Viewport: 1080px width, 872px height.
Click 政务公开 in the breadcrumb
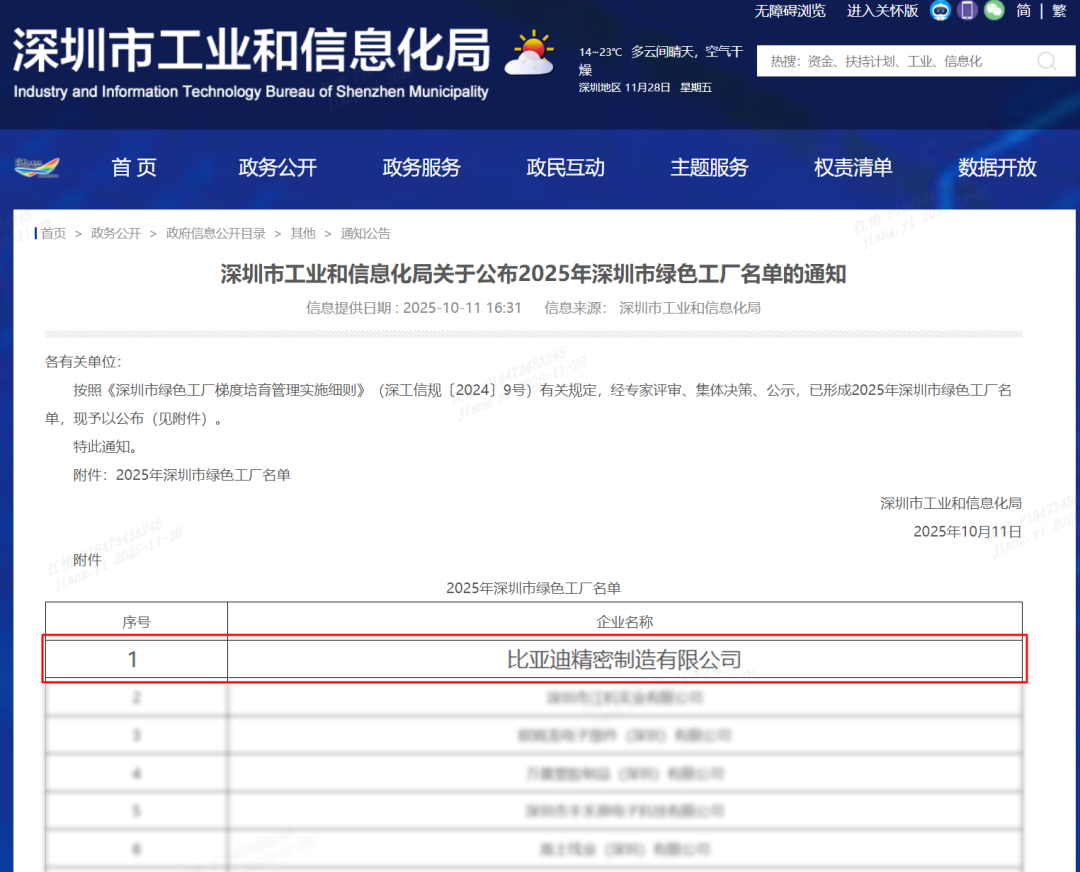116,233
